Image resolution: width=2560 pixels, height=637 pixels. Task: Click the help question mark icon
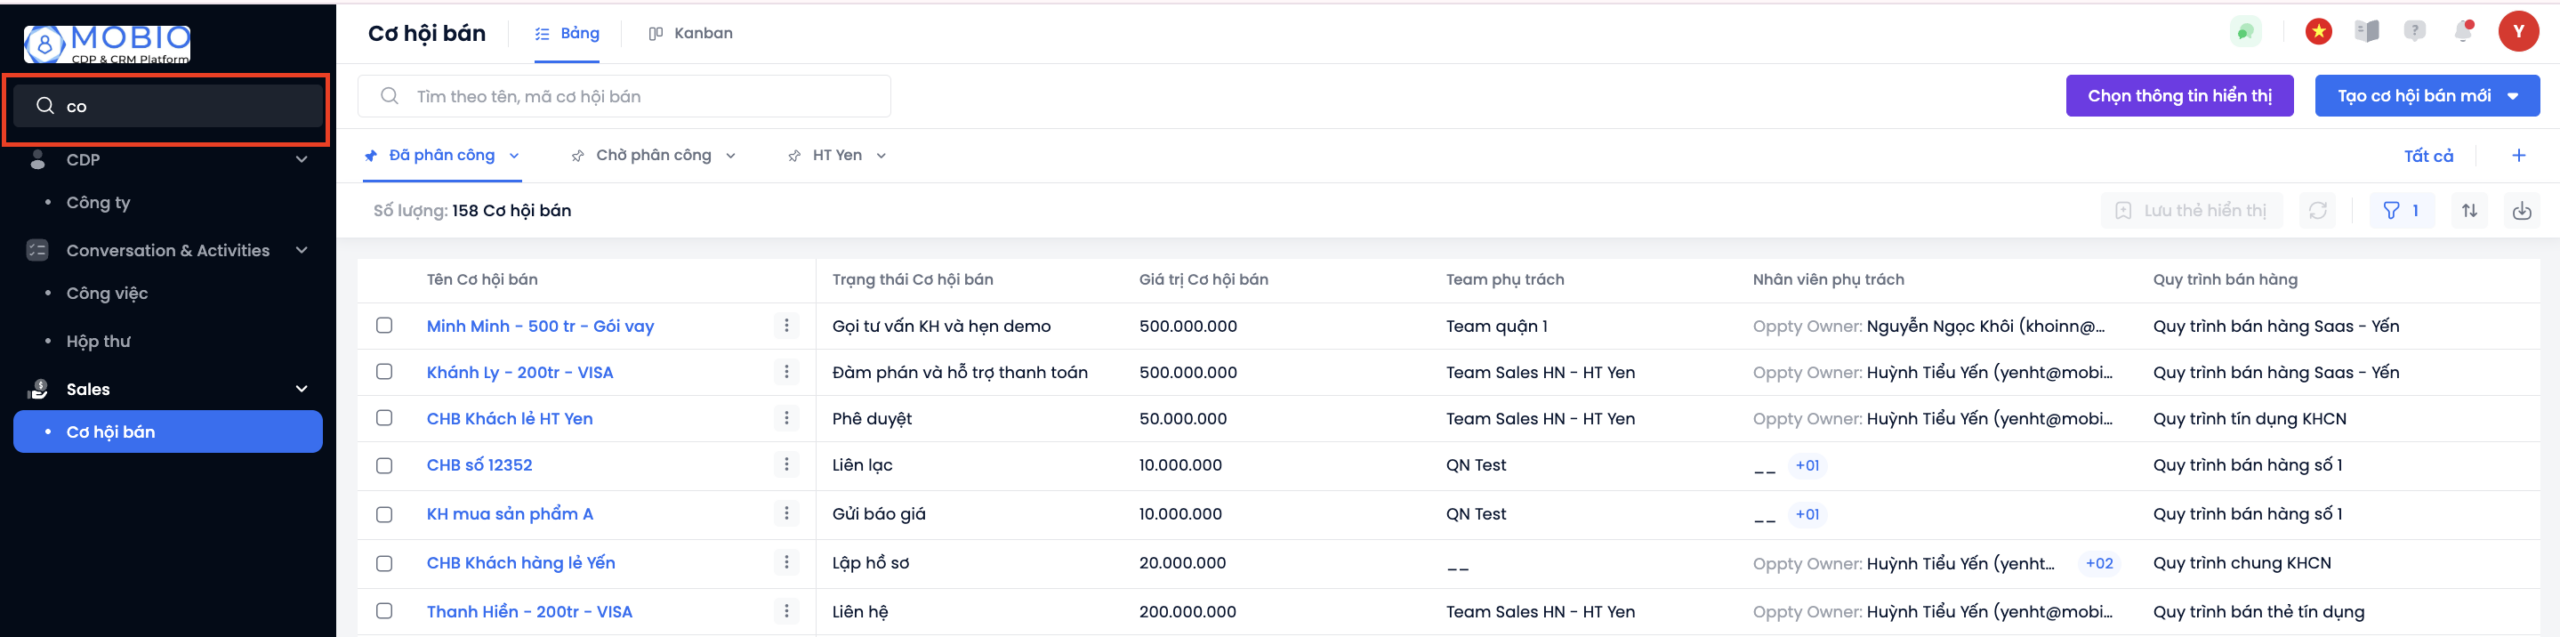click(x=2414, y=32)
